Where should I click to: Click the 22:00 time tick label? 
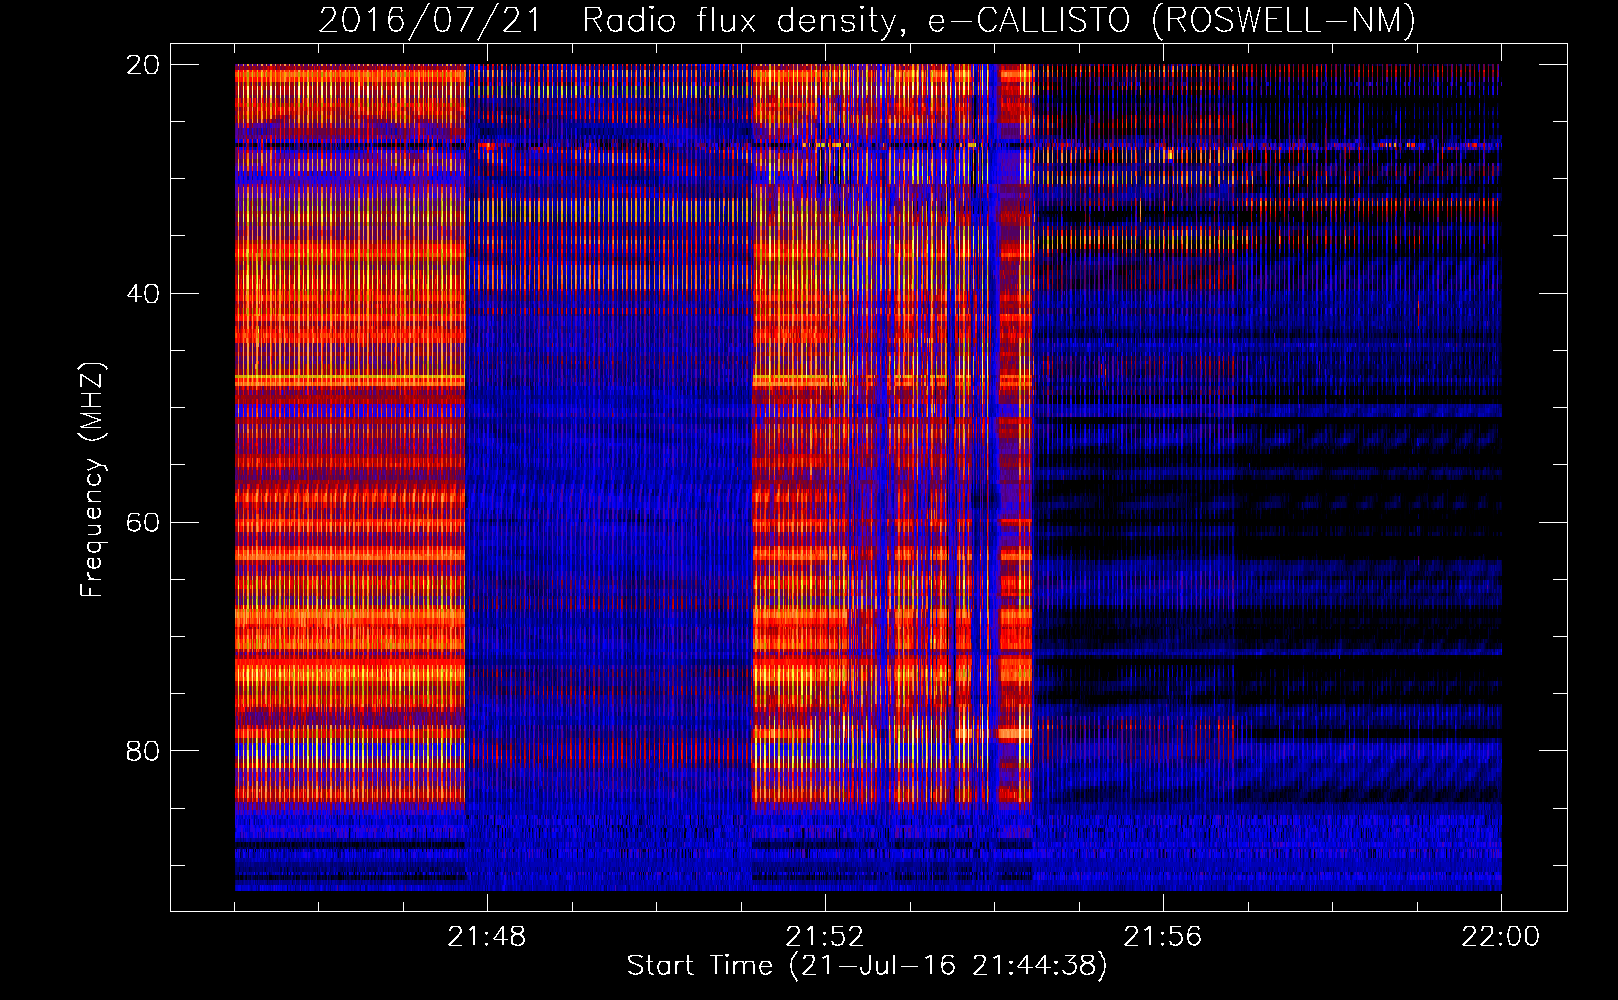point(1501,937)
